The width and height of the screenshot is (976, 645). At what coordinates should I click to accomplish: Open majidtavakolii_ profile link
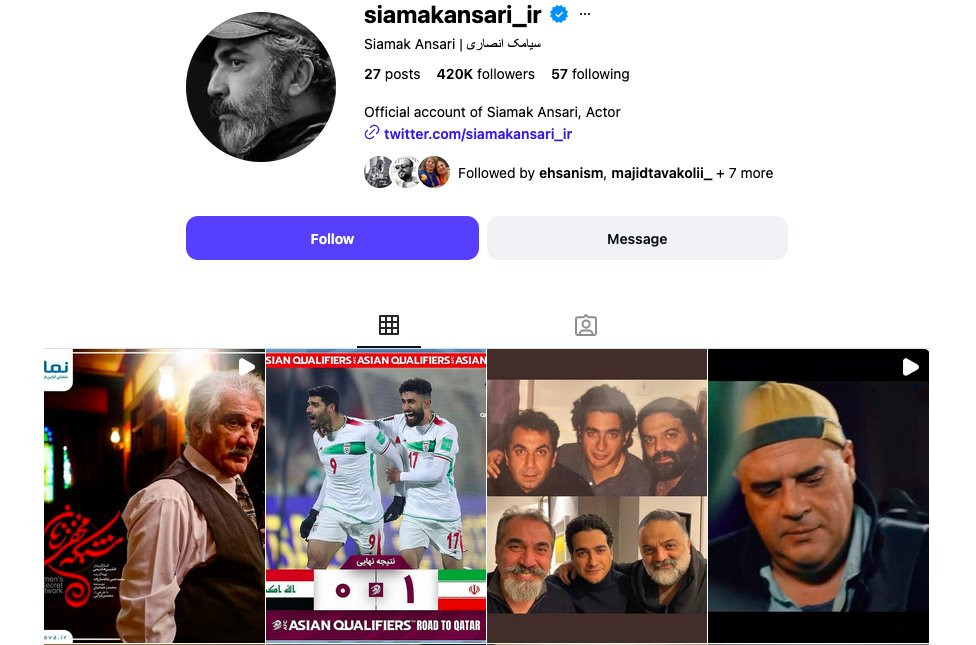point(661,173)
